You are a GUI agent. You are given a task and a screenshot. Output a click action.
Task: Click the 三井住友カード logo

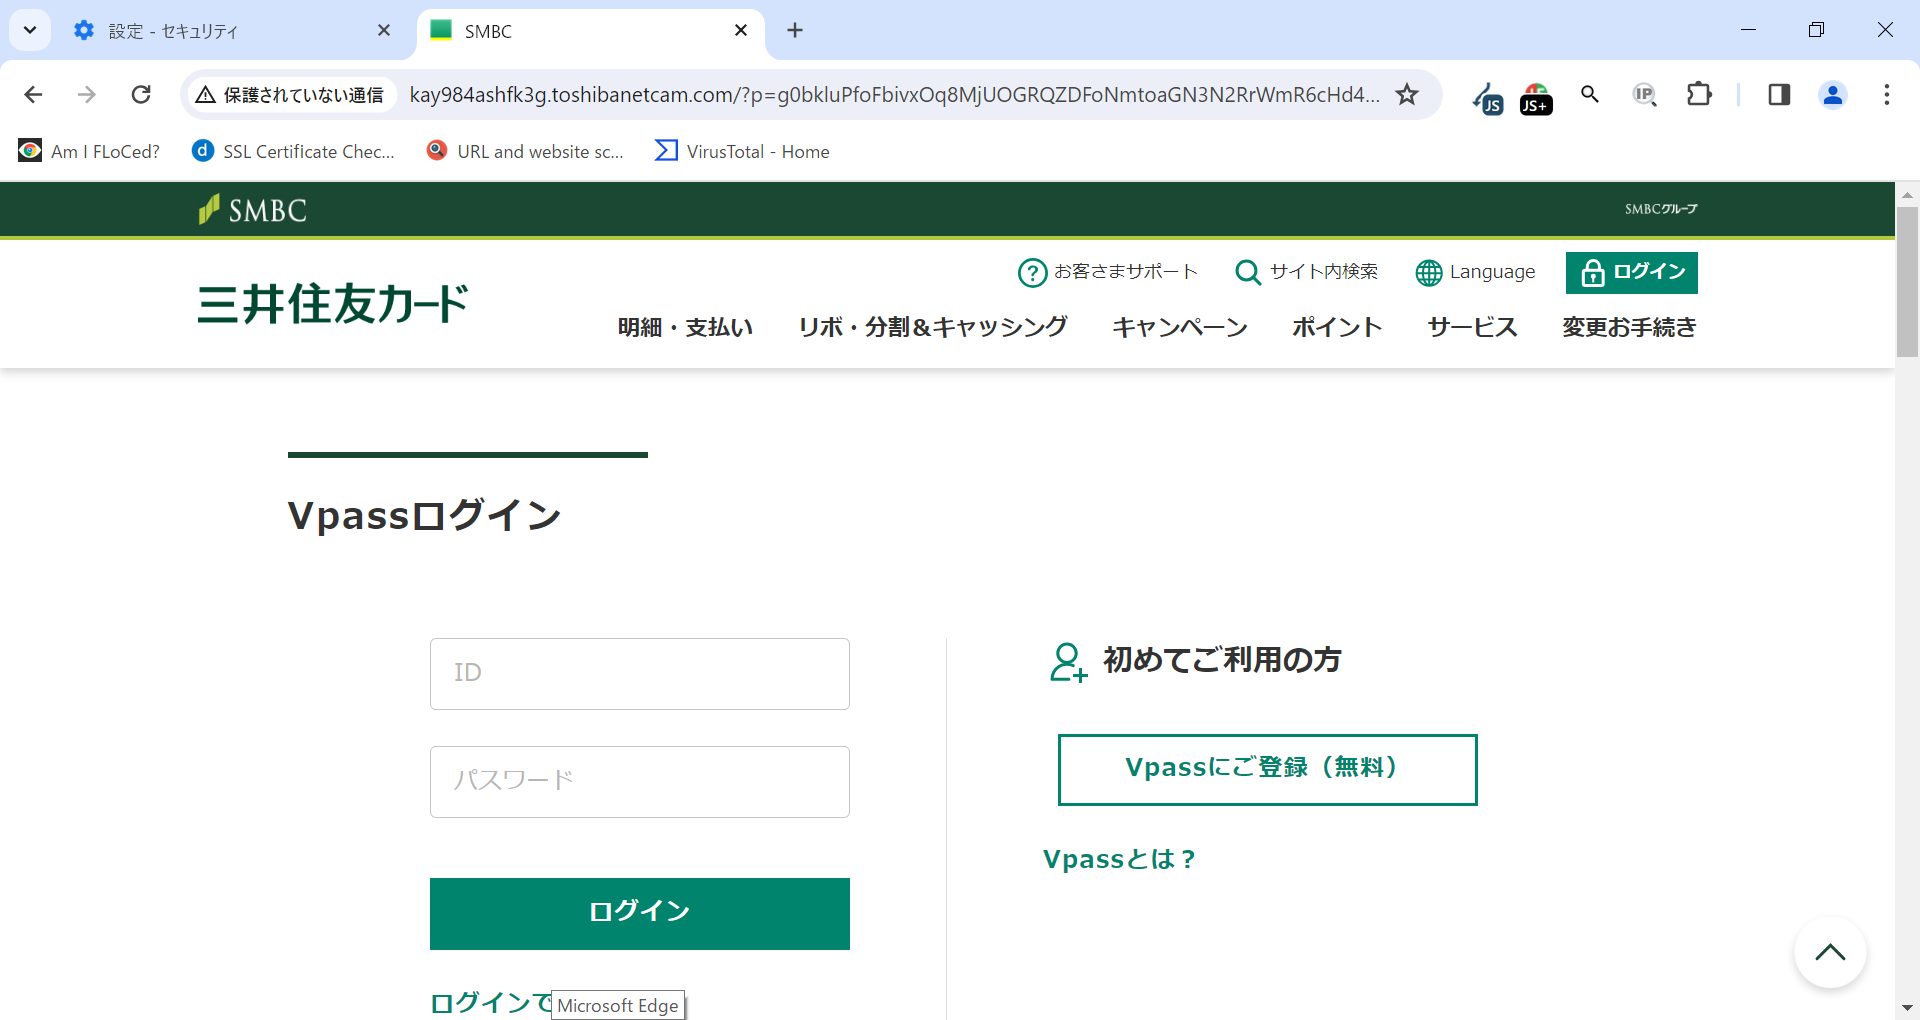(x=333, y=303)
